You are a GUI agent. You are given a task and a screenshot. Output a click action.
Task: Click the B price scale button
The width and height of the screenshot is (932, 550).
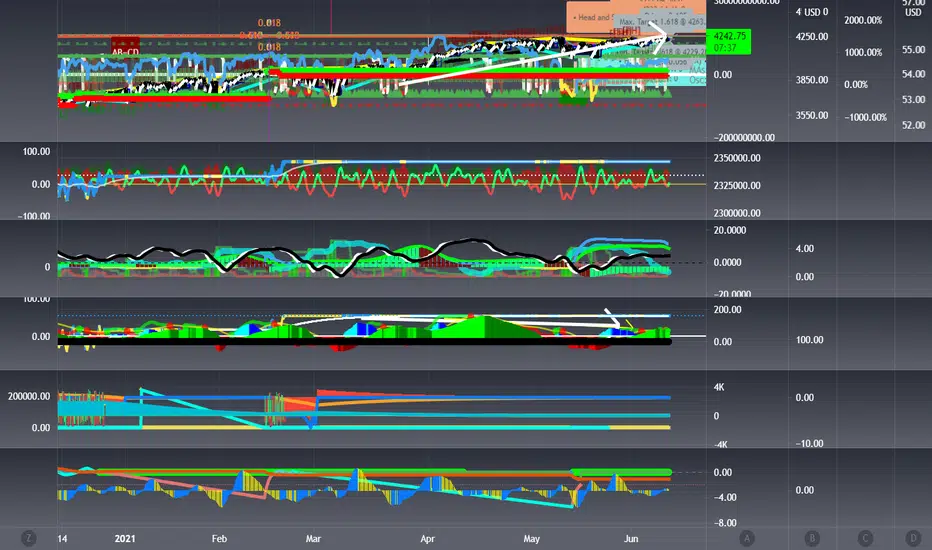pos(812,539)
